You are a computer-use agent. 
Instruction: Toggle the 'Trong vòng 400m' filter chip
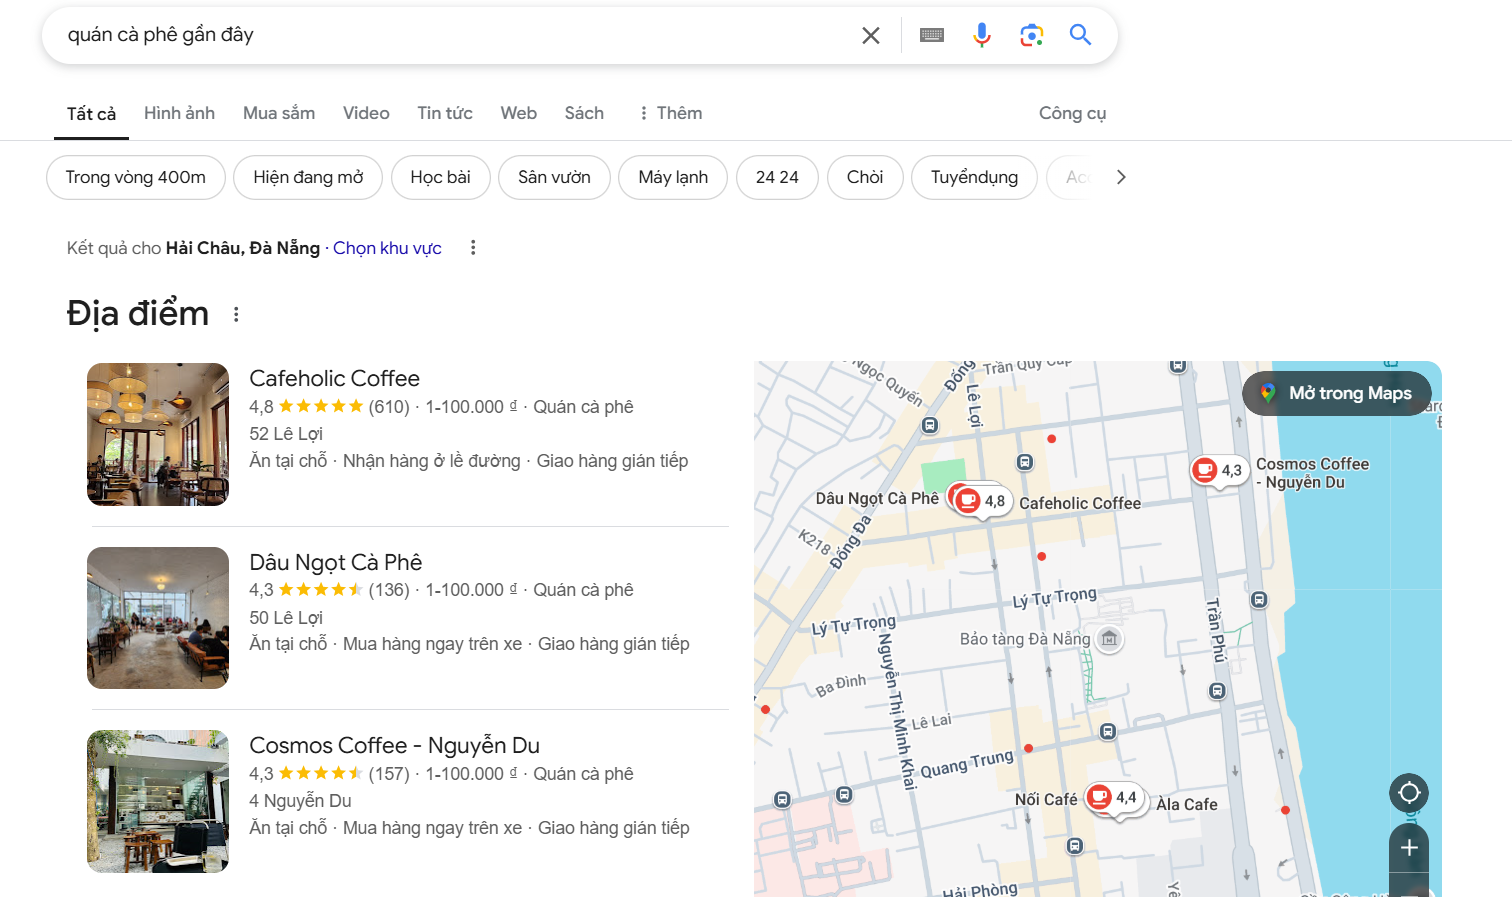coord(136,178)
